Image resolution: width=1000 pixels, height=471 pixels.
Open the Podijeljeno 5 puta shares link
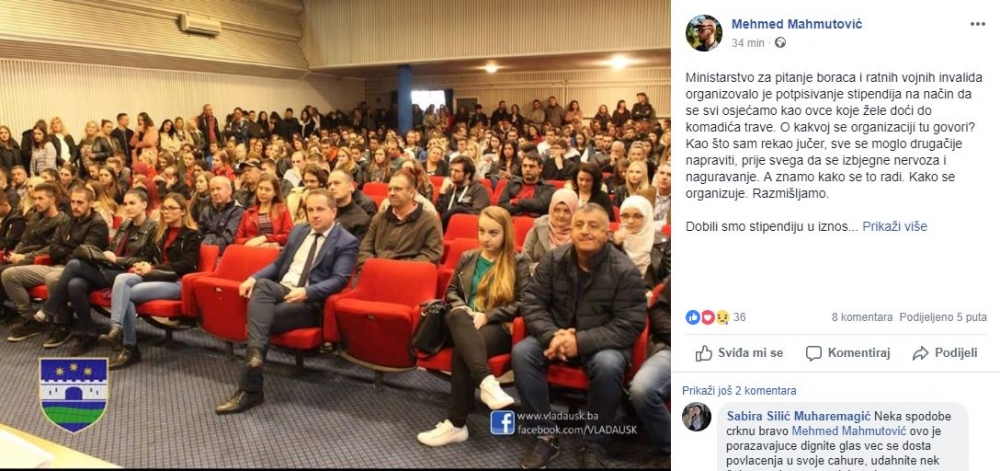(x=943, y=317)
